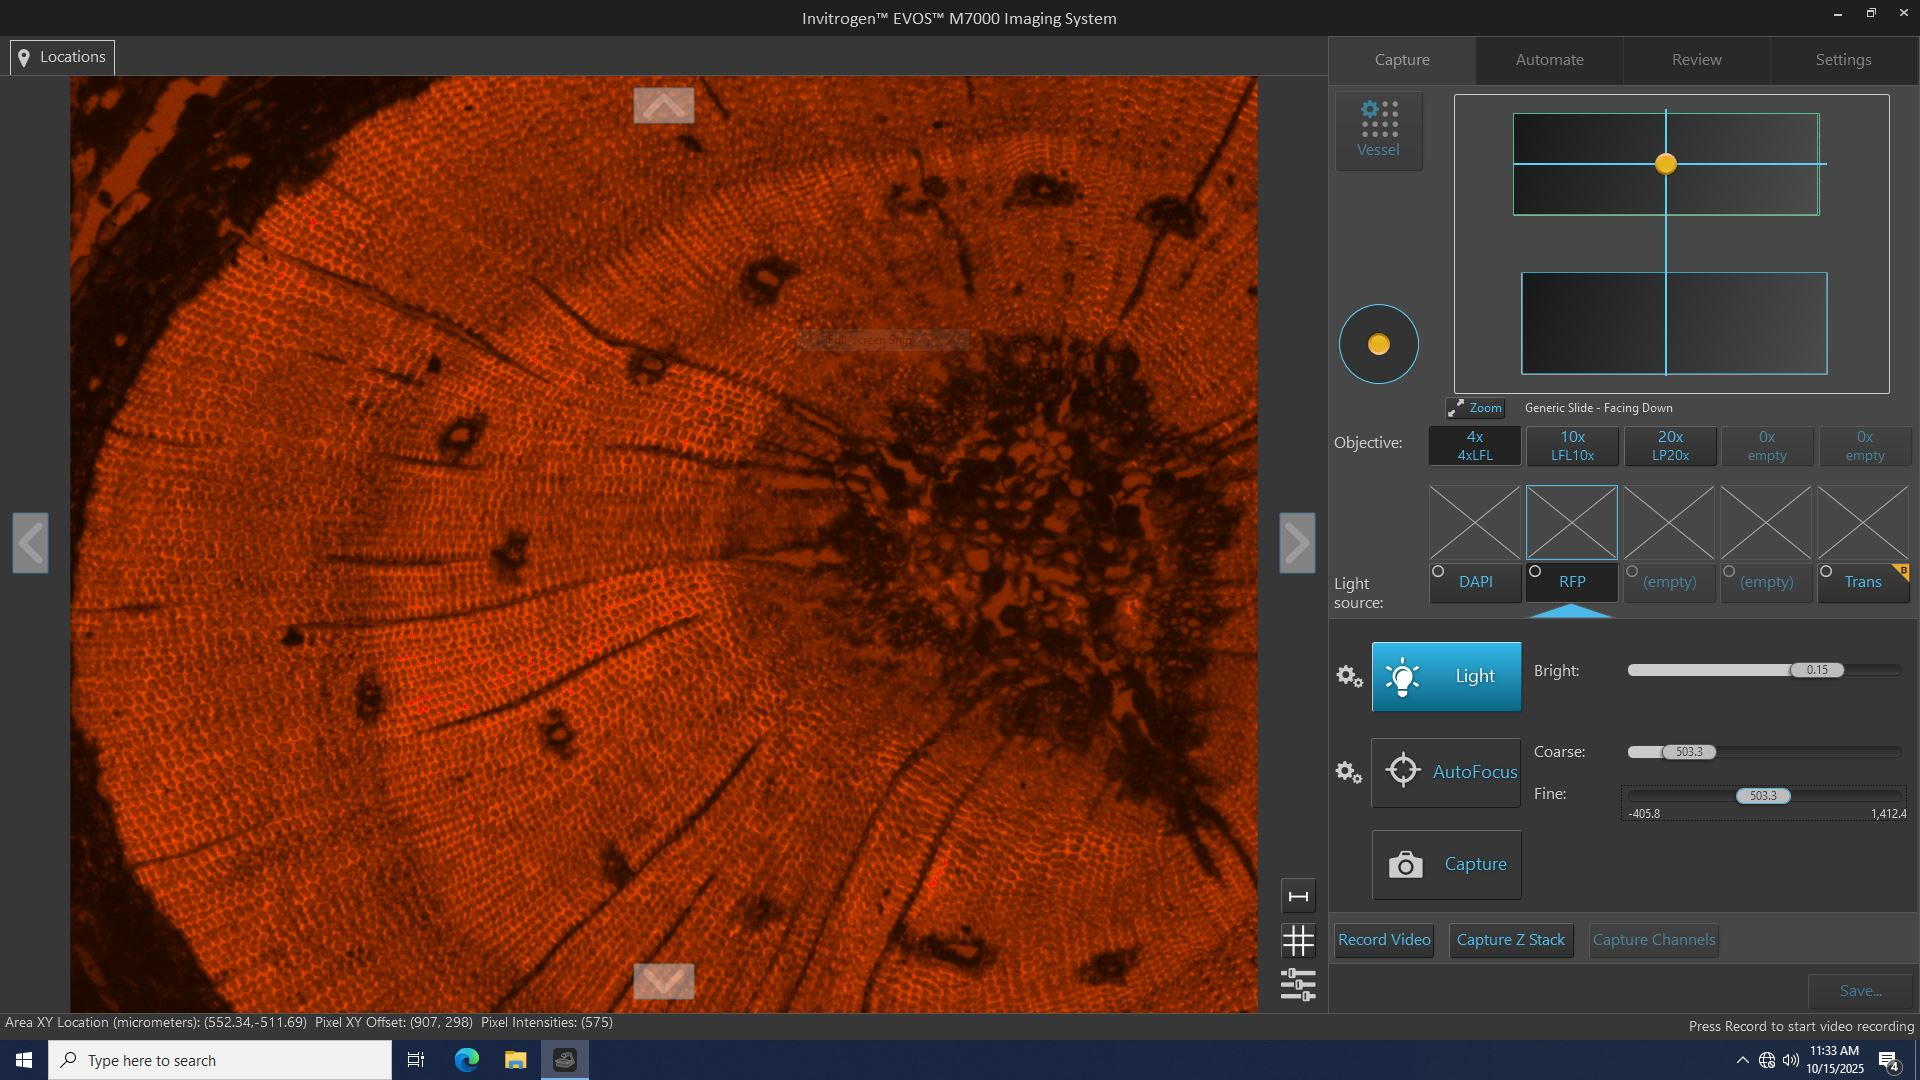Open Light settings gear icon
The image size is (1920, 1080).
1349,677
